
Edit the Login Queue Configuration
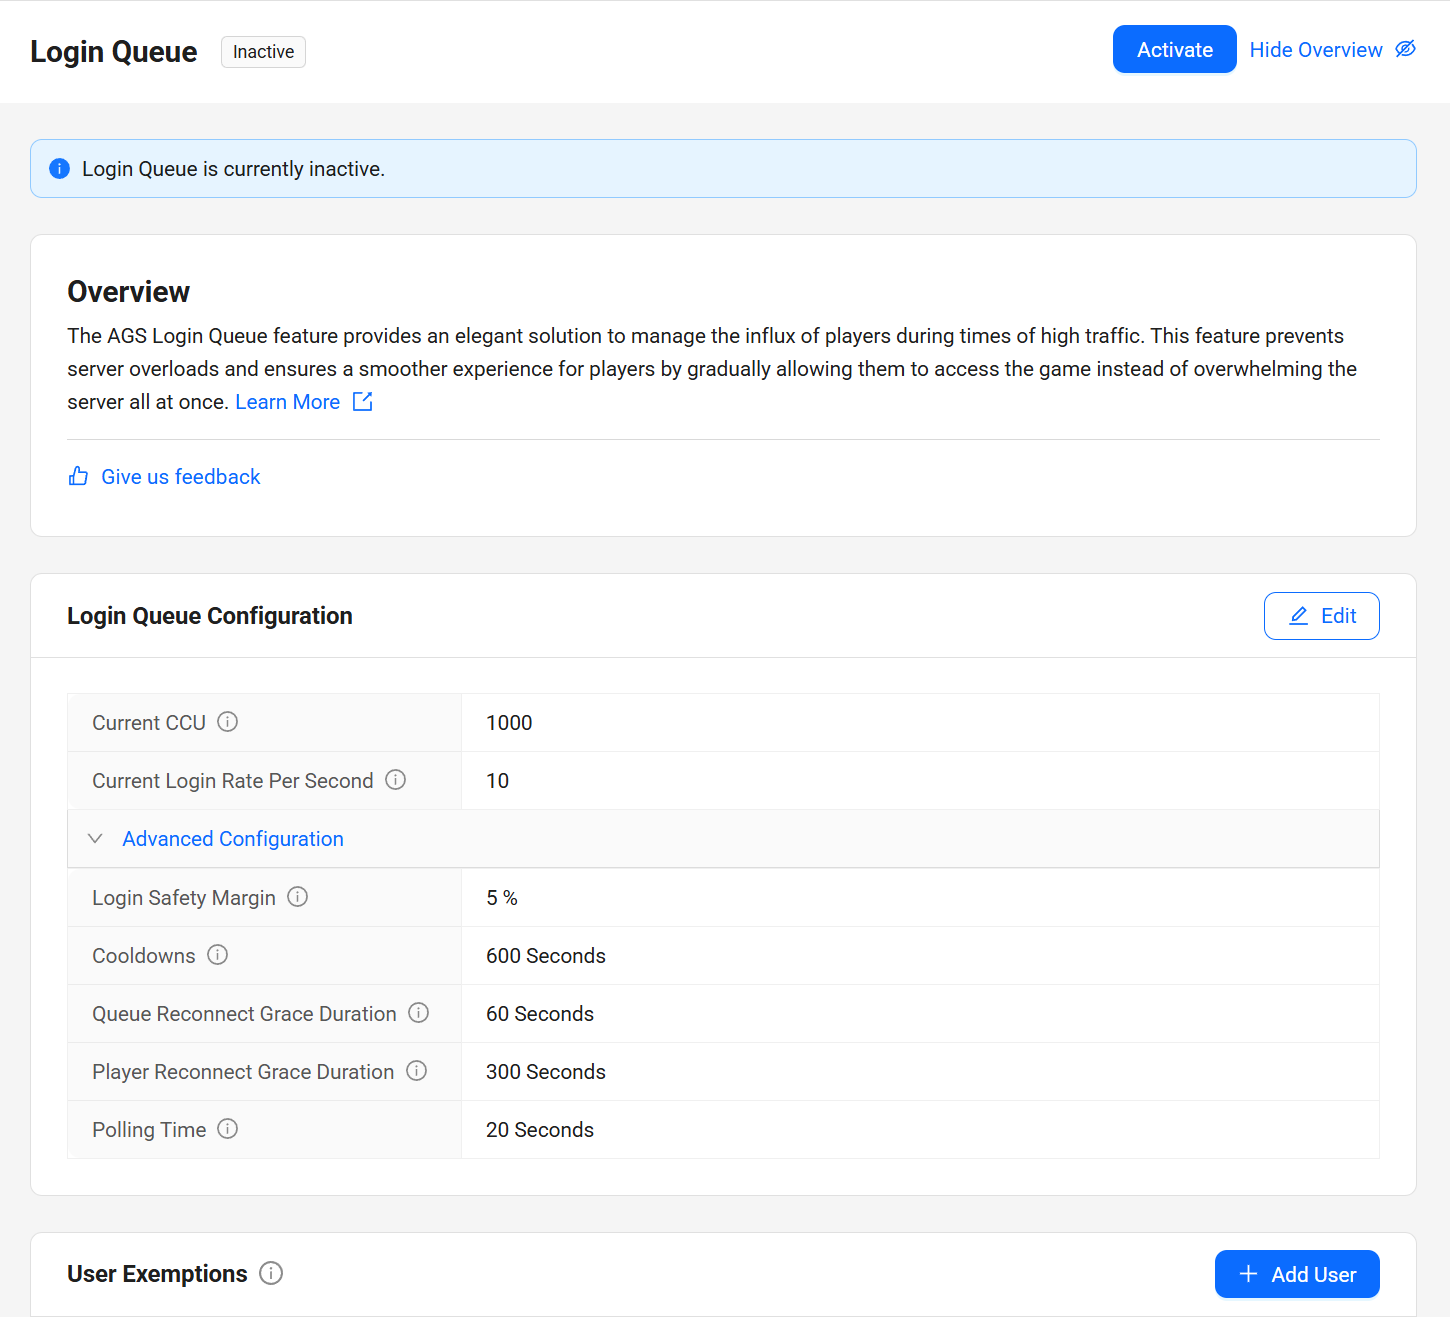click(x=1322, y=616)
